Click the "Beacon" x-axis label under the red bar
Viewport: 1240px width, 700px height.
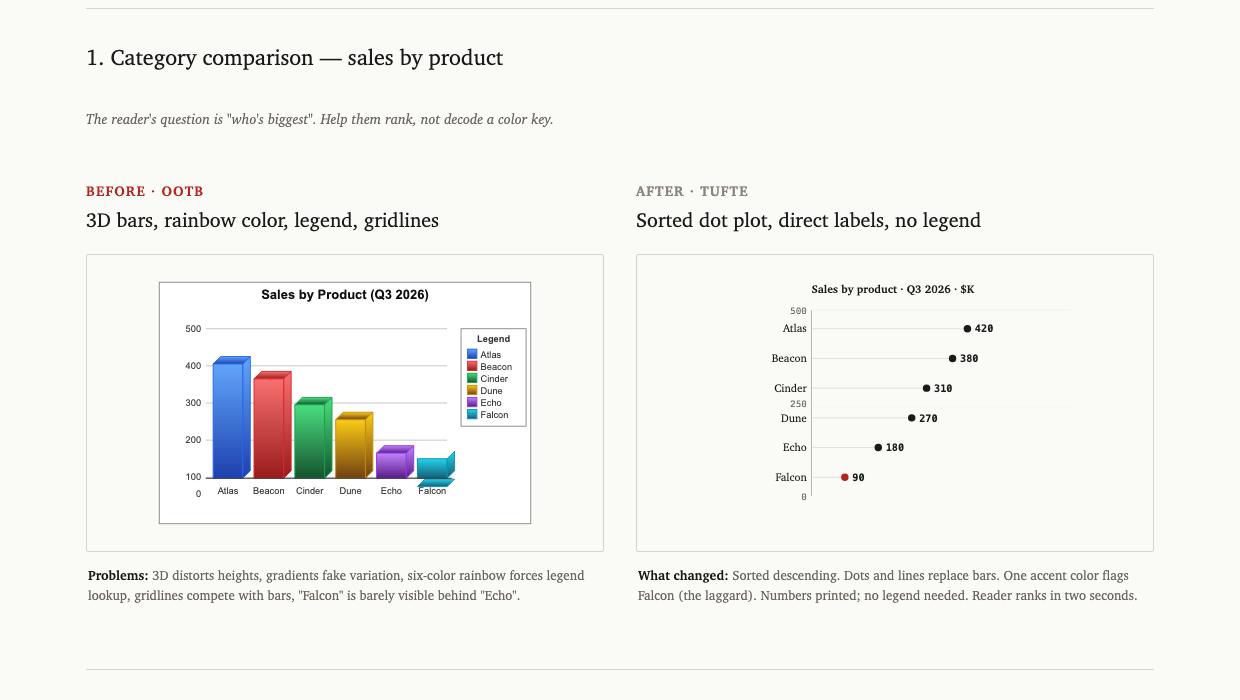pyautogui.click(x=269, y=491)
